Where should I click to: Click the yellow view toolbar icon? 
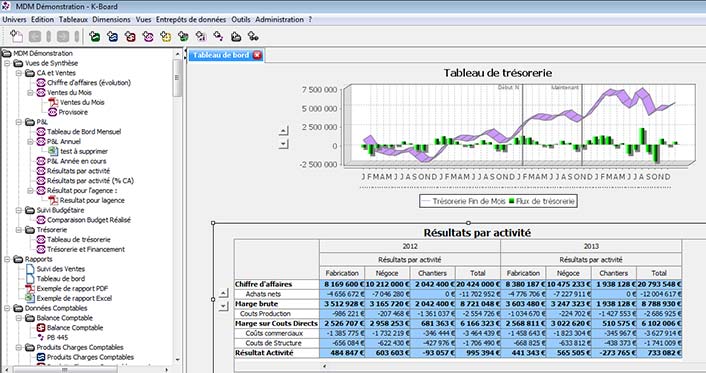[x=166, y=36]
